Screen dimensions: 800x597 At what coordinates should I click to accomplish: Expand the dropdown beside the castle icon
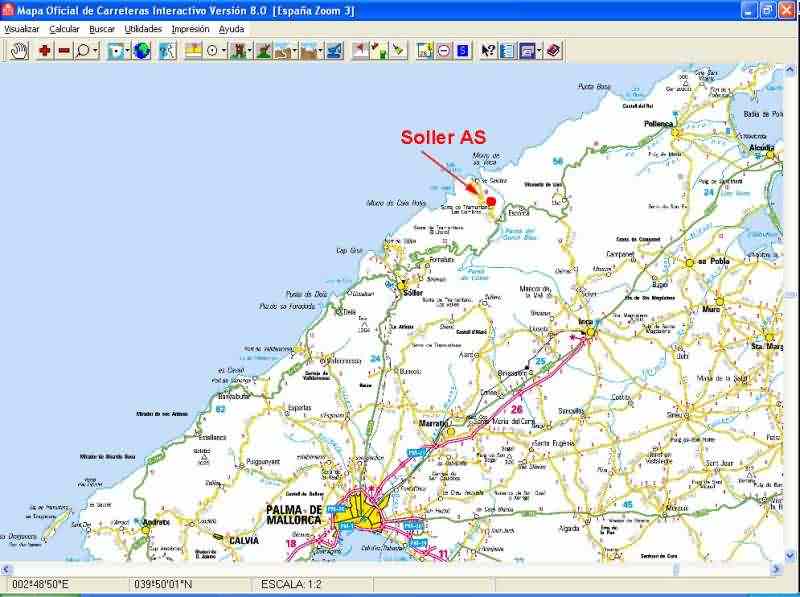click(249, 51)
